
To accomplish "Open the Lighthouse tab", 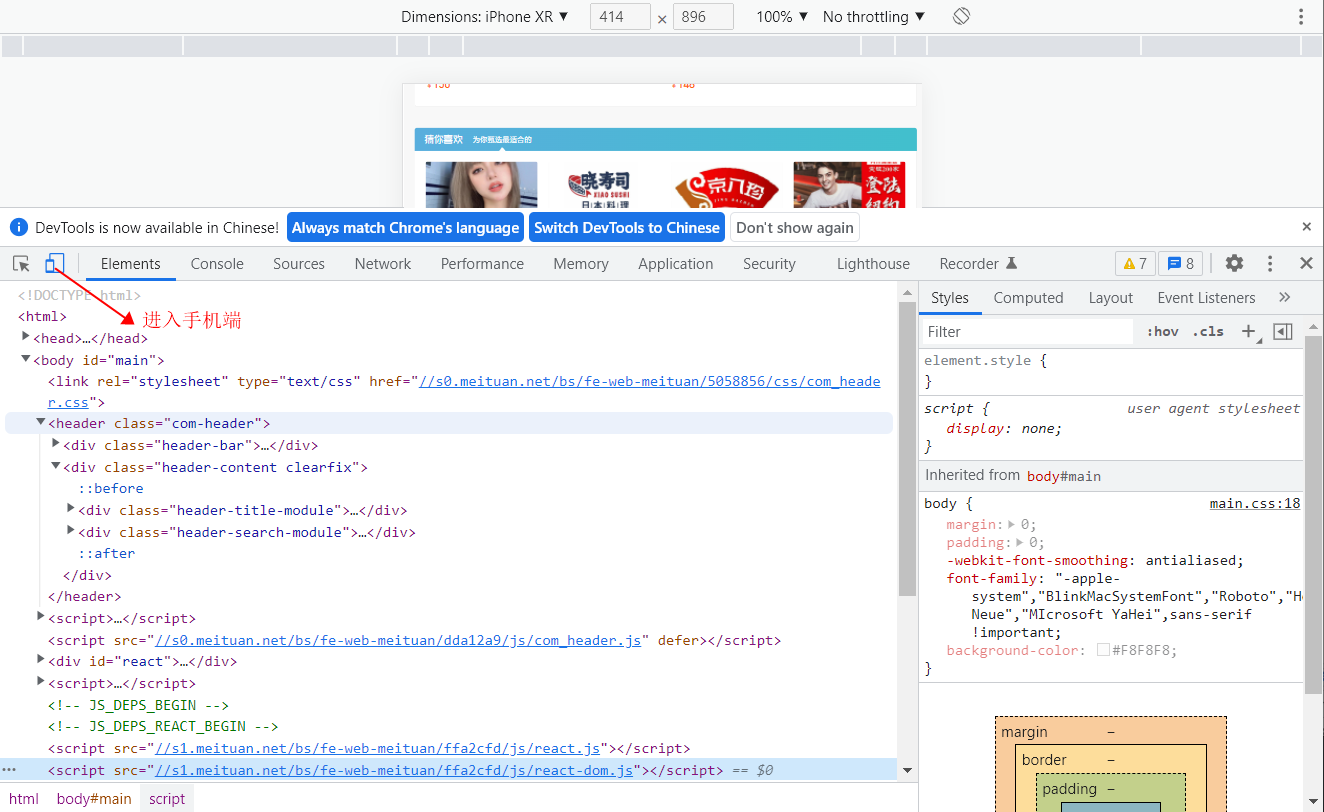I will [874, 264].
